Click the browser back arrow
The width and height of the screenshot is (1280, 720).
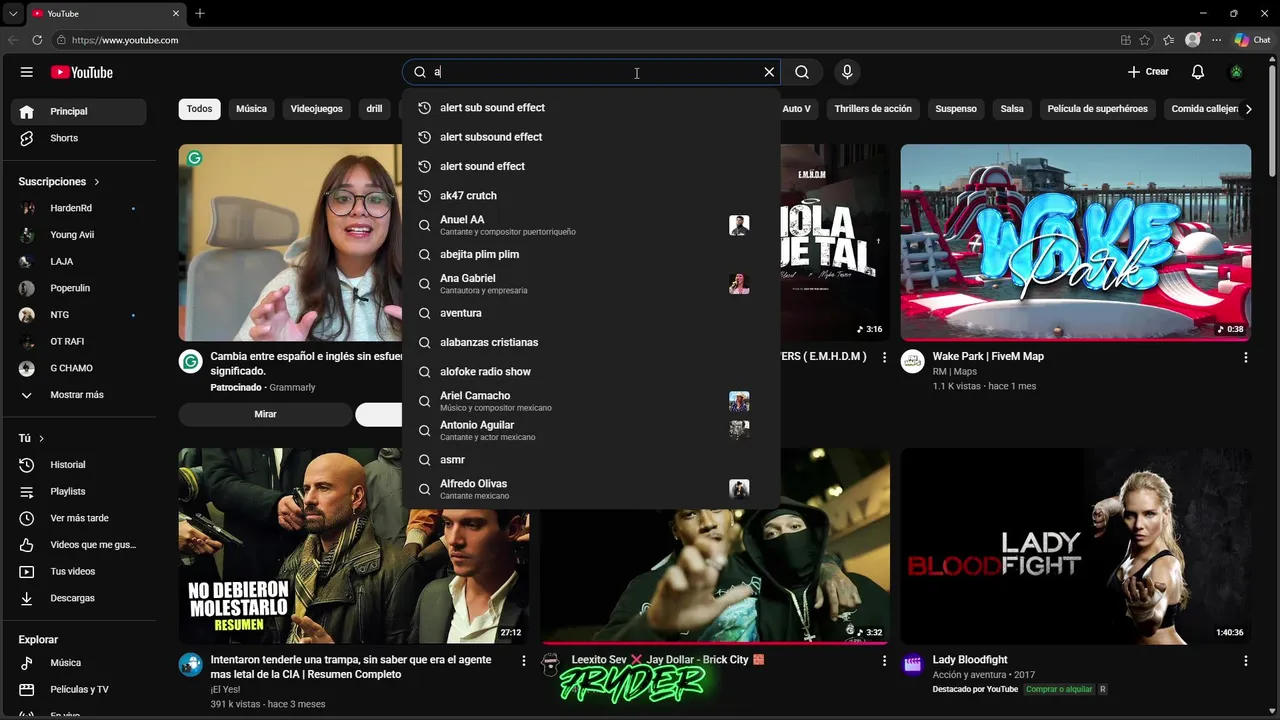(13, 40)
